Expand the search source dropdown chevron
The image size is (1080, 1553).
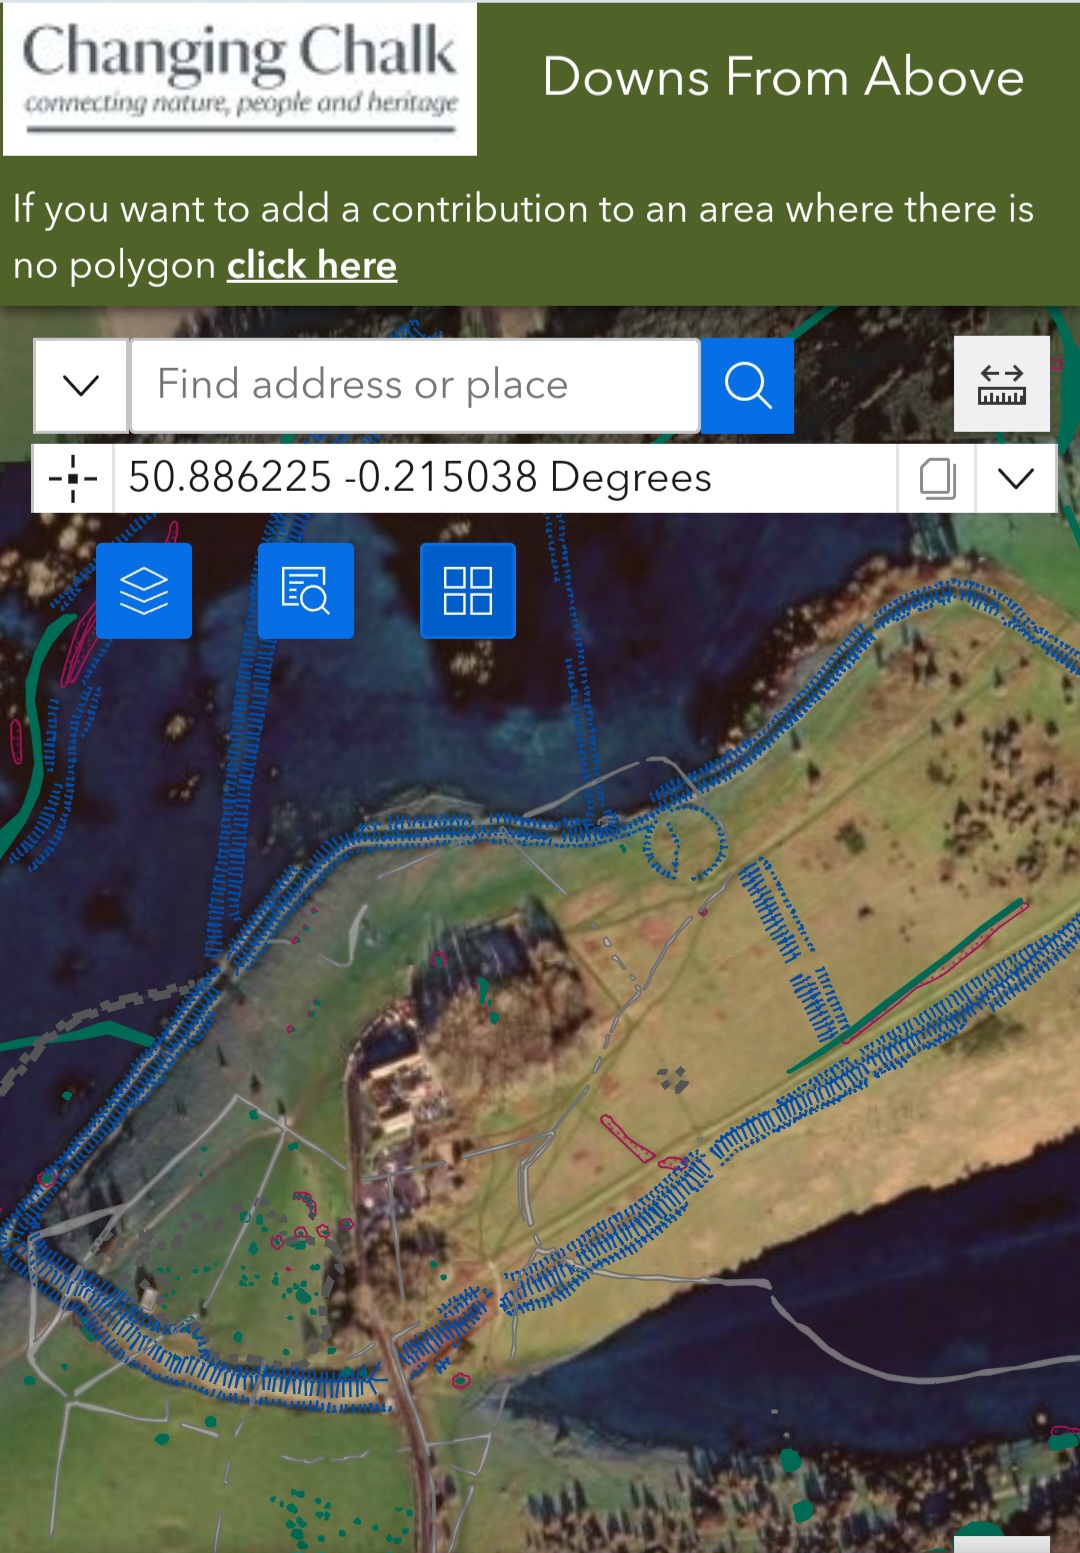click(x=81, y=386)
